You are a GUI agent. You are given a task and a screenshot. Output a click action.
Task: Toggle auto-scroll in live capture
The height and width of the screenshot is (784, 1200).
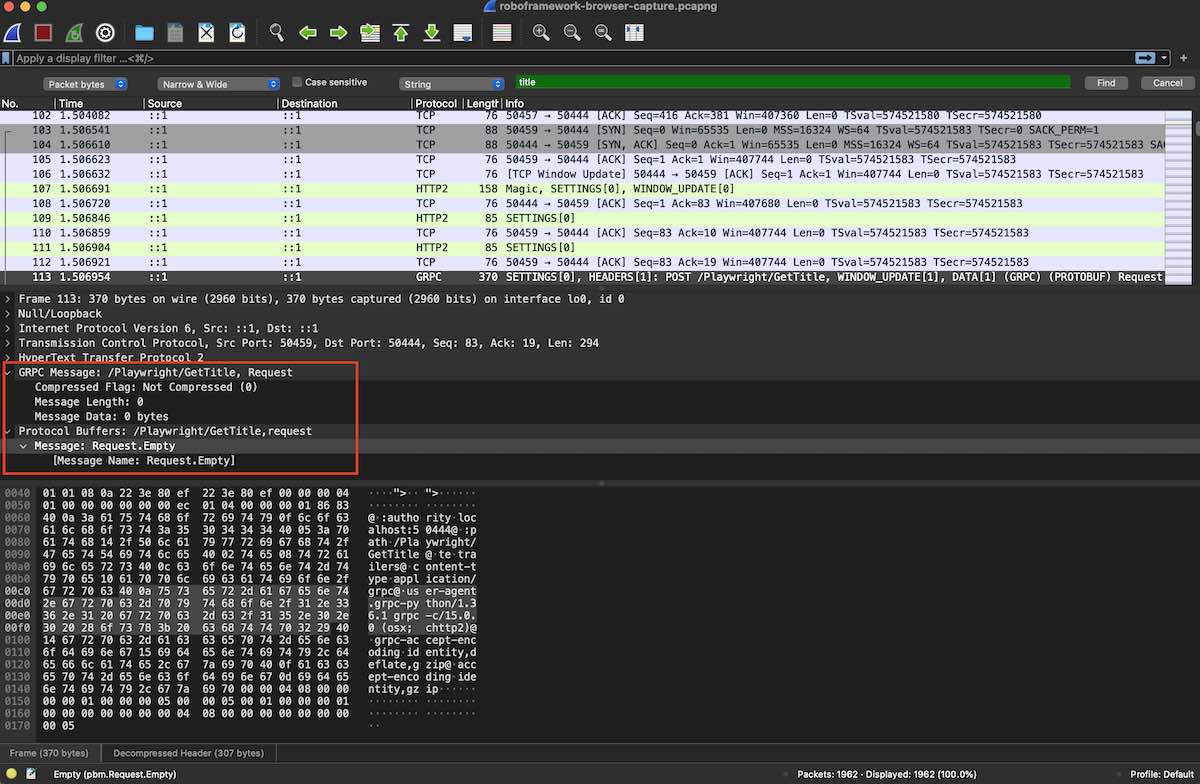pos(462,32)
